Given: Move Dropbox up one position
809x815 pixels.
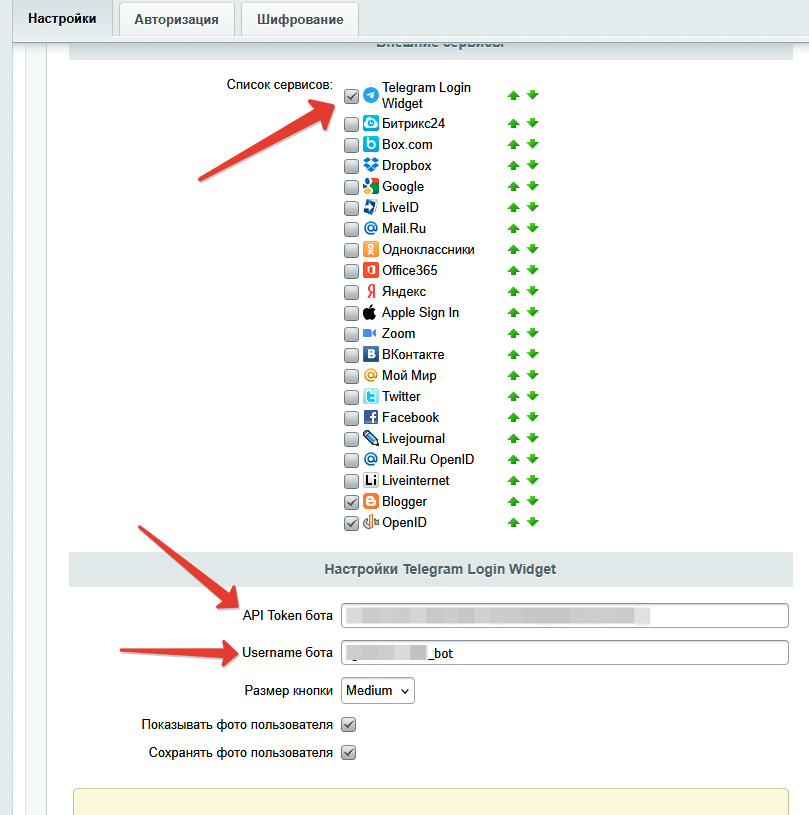Looking at the screenshot, I should [514, 165].
